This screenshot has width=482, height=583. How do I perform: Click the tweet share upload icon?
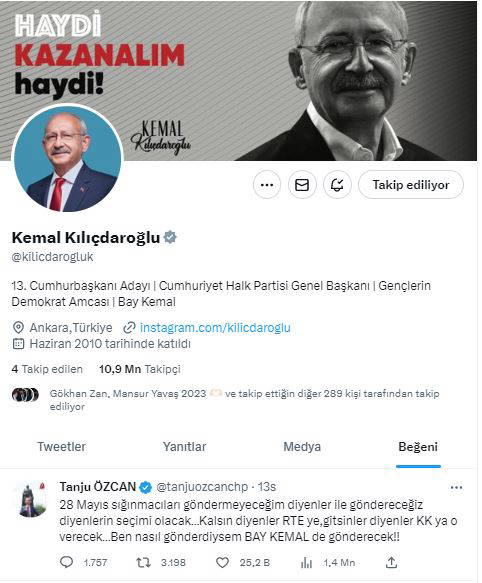pyautogui.click(x=391, y=562)
